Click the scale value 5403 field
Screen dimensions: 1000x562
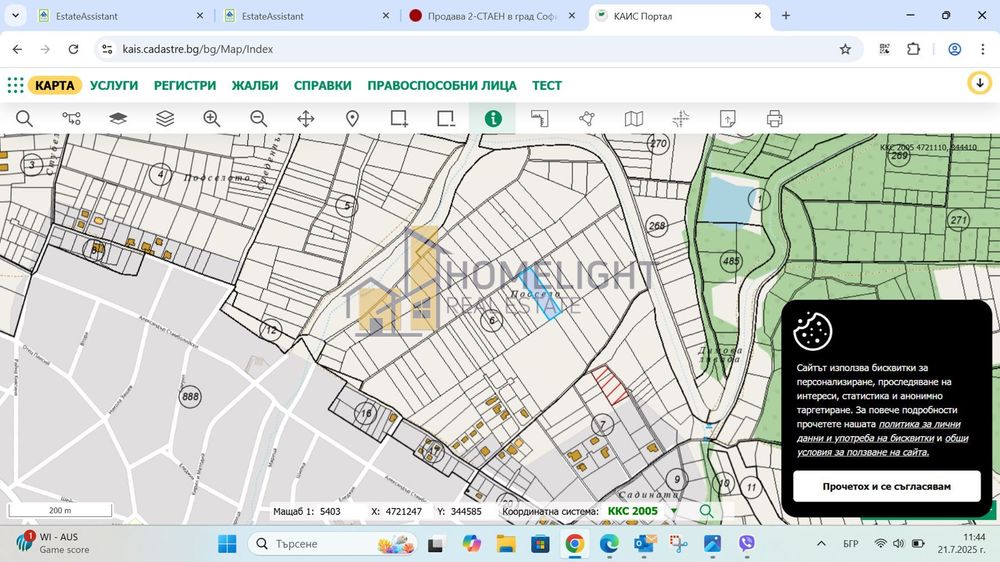(330, 511)
